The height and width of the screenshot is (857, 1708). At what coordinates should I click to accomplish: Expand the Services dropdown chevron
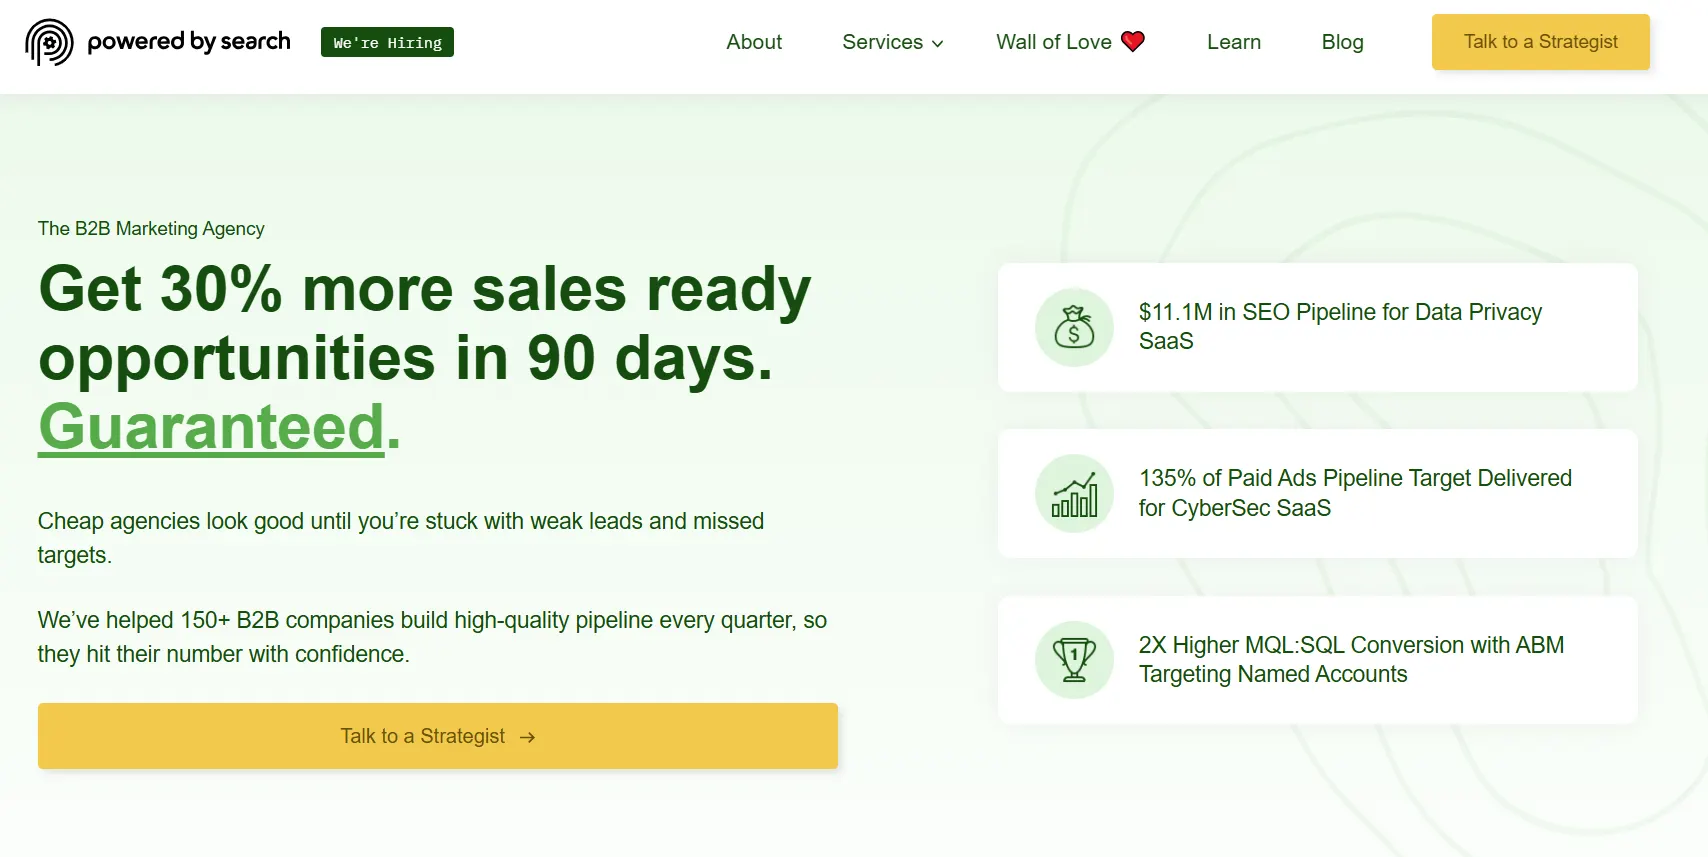tap(937, 43)
